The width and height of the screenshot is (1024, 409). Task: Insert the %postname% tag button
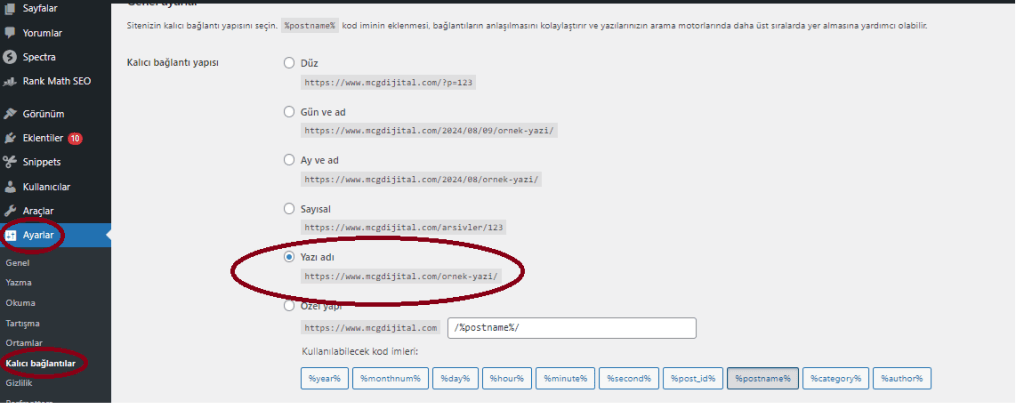(x=762, y=378)
